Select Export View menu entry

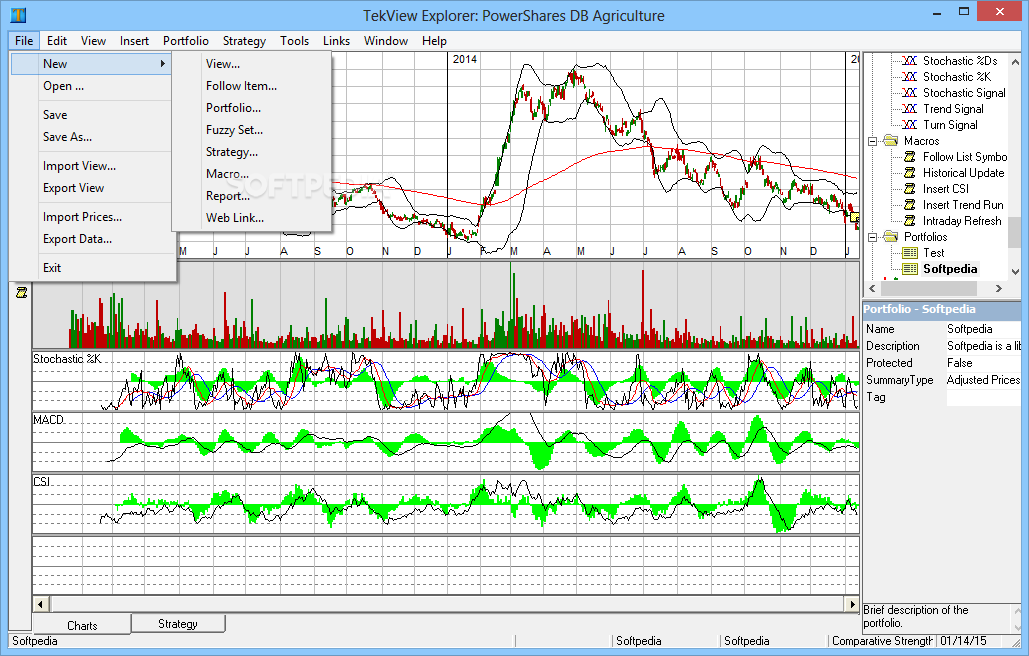pos(93,188)
